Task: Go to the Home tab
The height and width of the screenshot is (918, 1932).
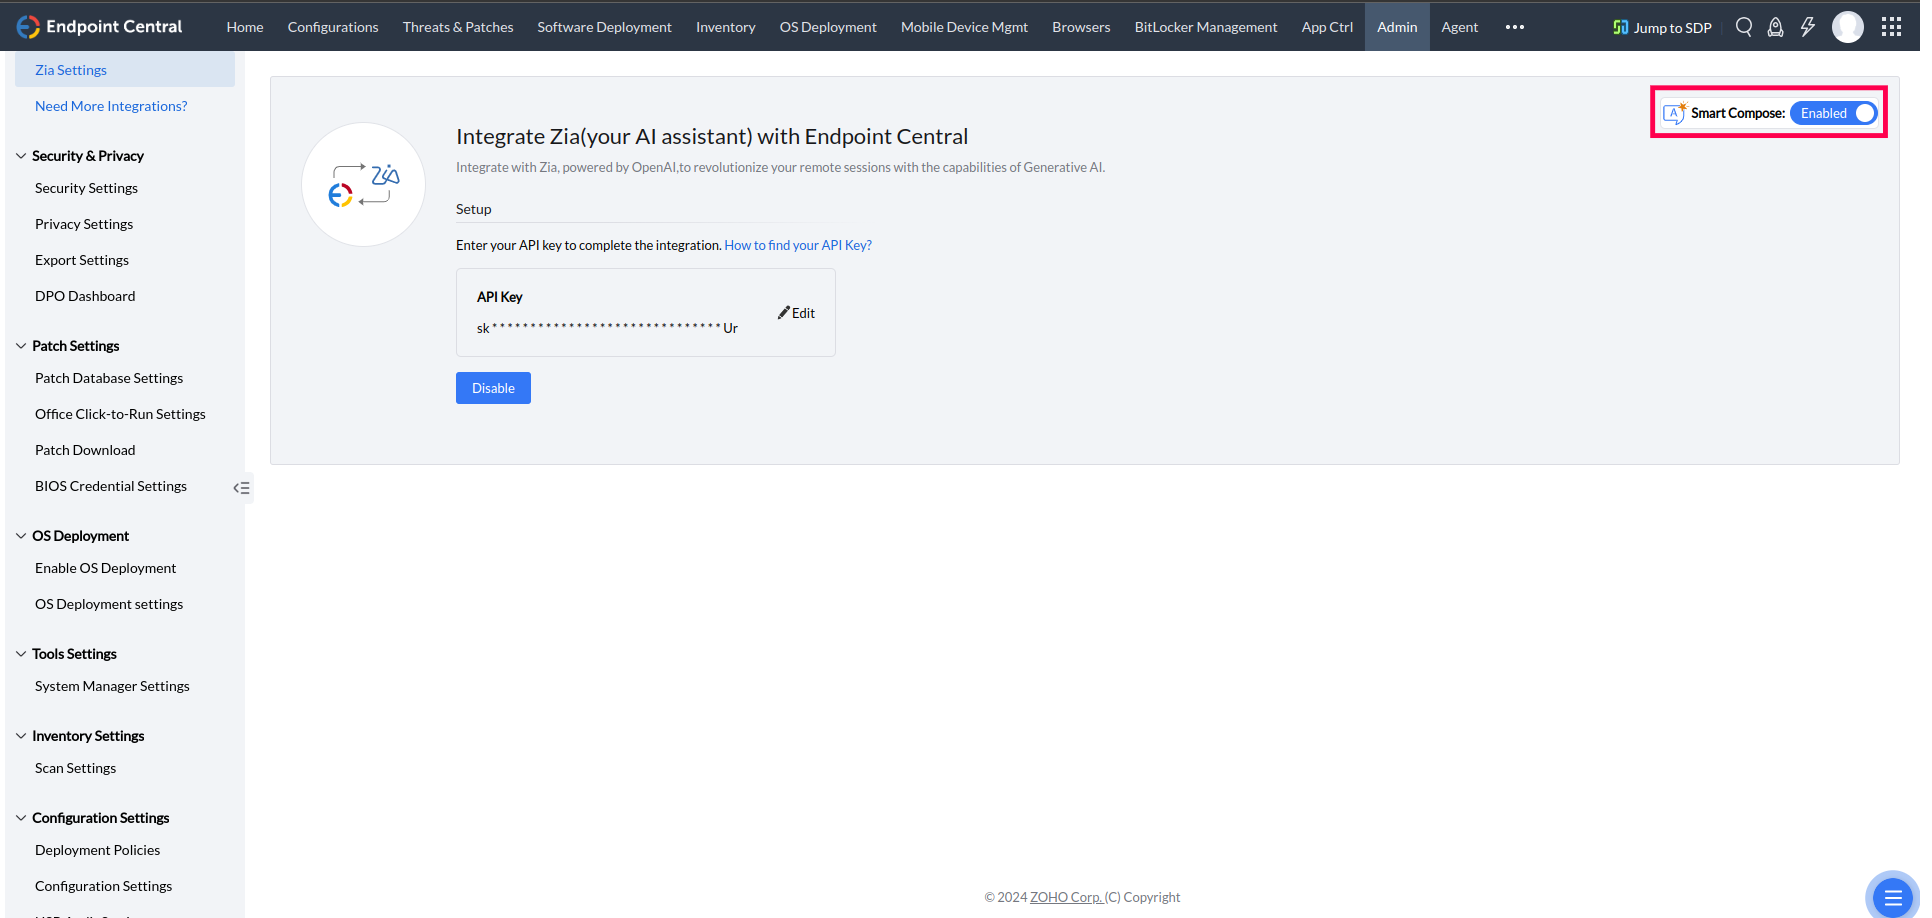Action: tap(245, 27)
